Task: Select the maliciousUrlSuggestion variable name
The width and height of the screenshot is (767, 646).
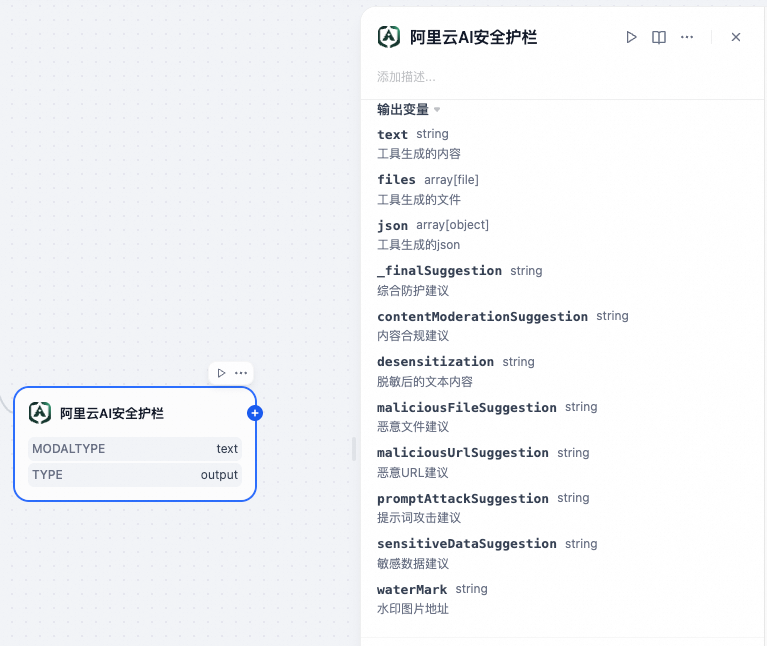Action: click(463, 453)
